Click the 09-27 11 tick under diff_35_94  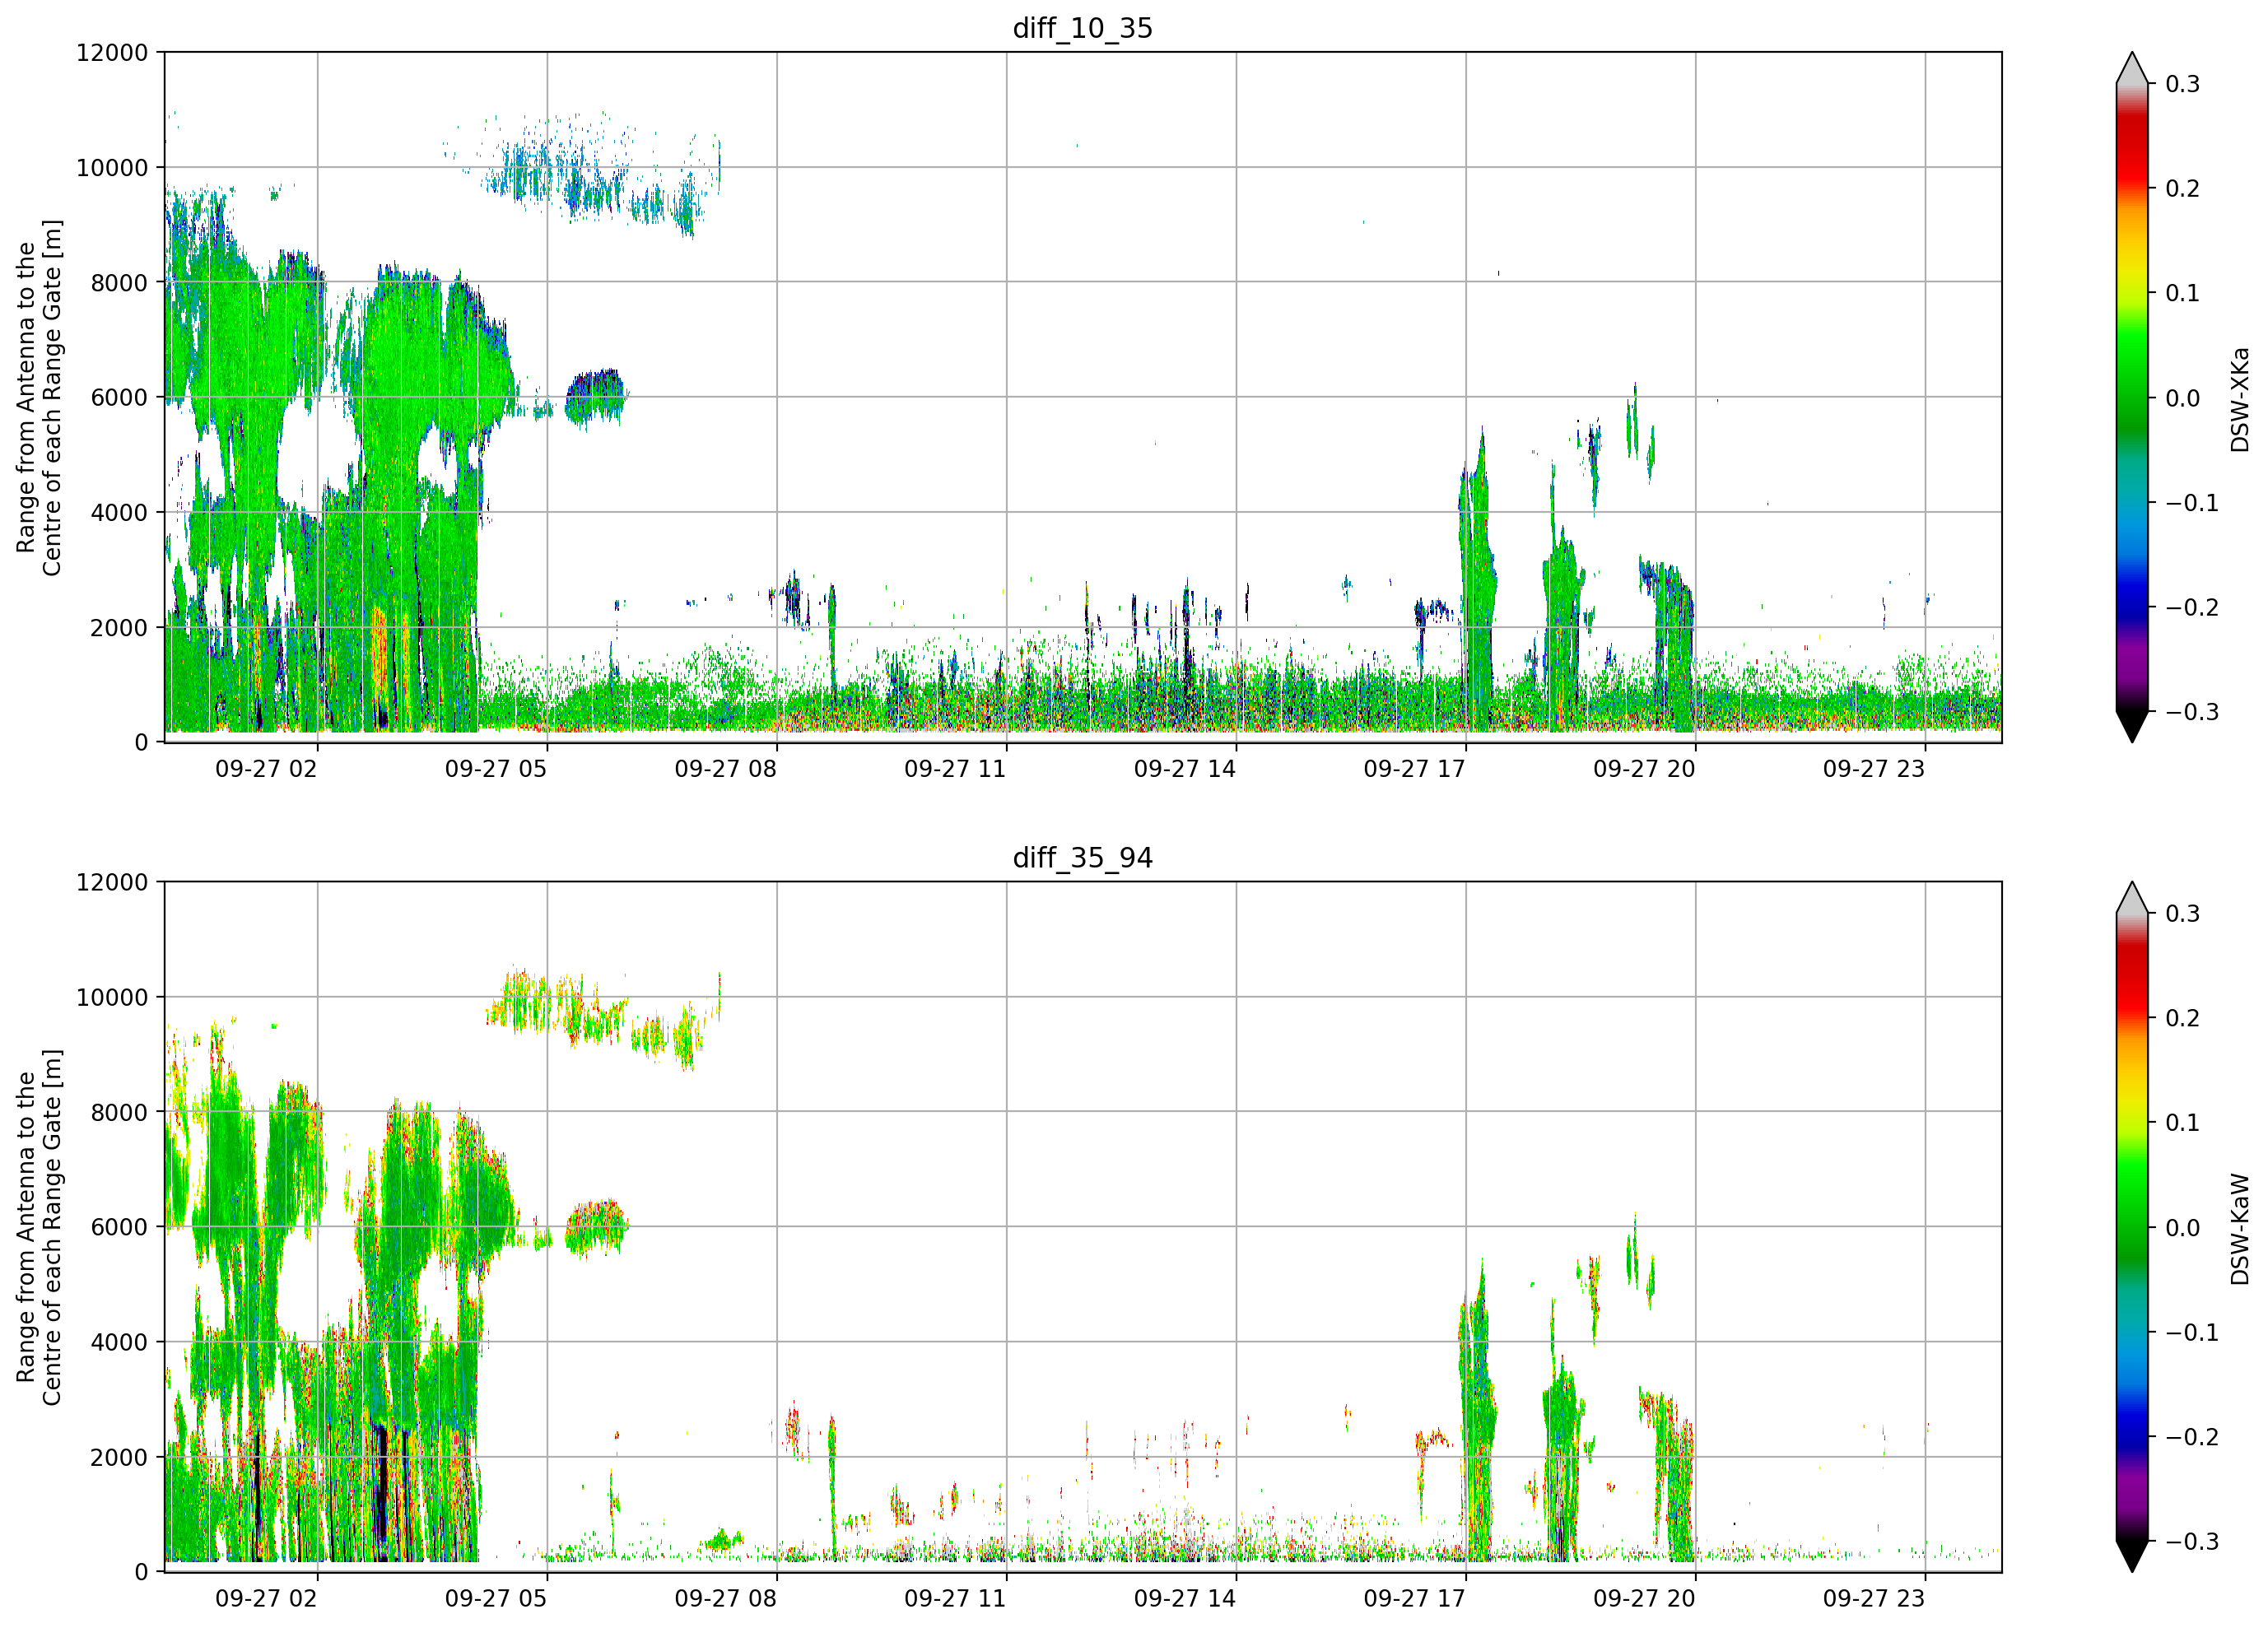pos(955,1599)
